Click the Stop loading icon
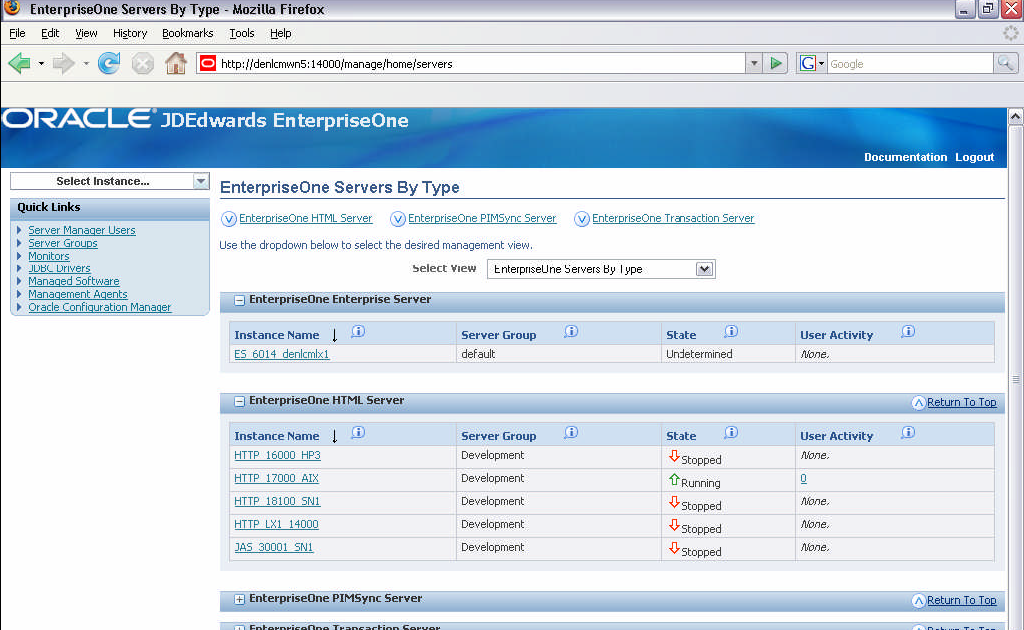The image size is (1024, 630). click(142, 62)
